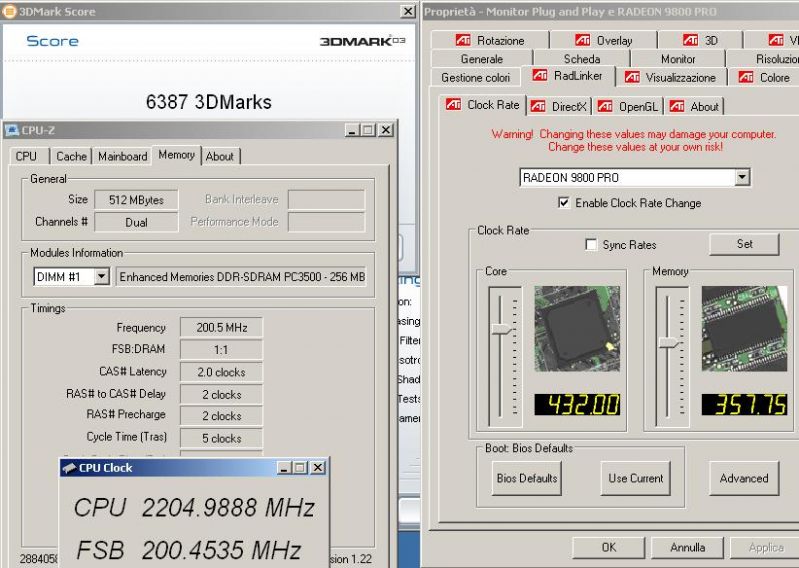Click the 357.75 memory clock display
The image size is (799, 568).
[744, 404]
